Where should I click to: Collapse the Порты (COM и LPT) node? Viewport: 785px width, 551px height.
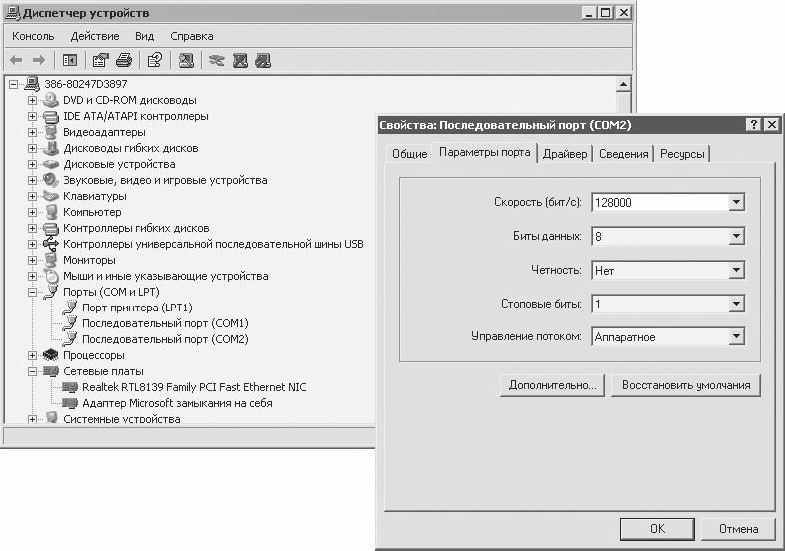[x=33, y=292]
